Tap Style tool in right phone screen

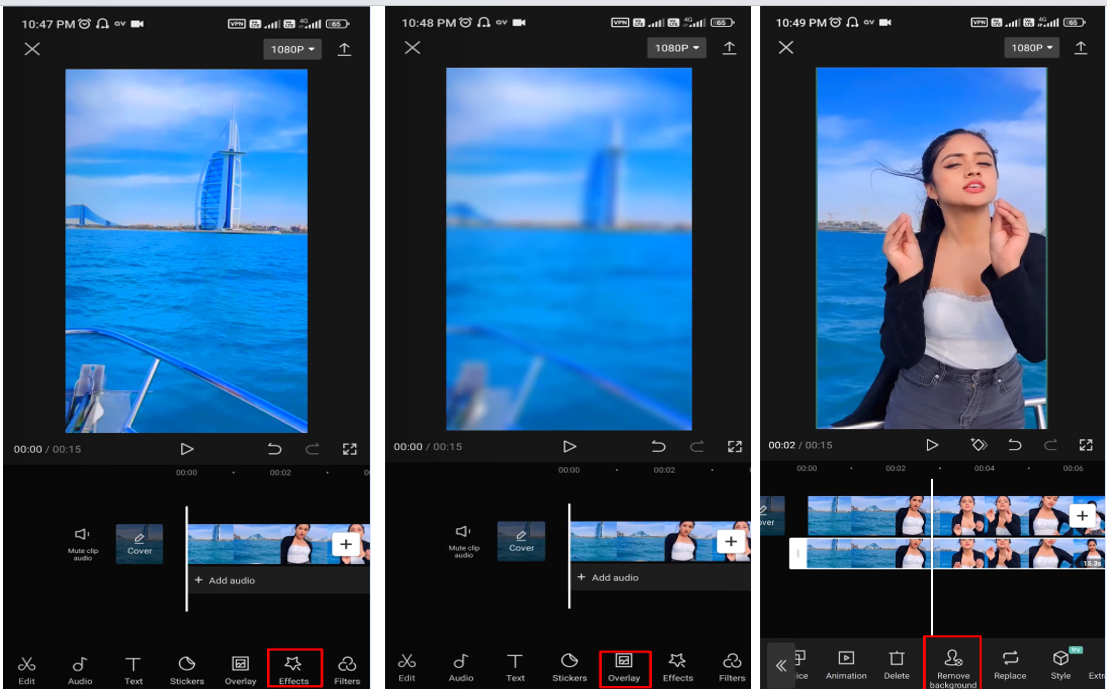pyautogui.click(x=1060, y=666)
